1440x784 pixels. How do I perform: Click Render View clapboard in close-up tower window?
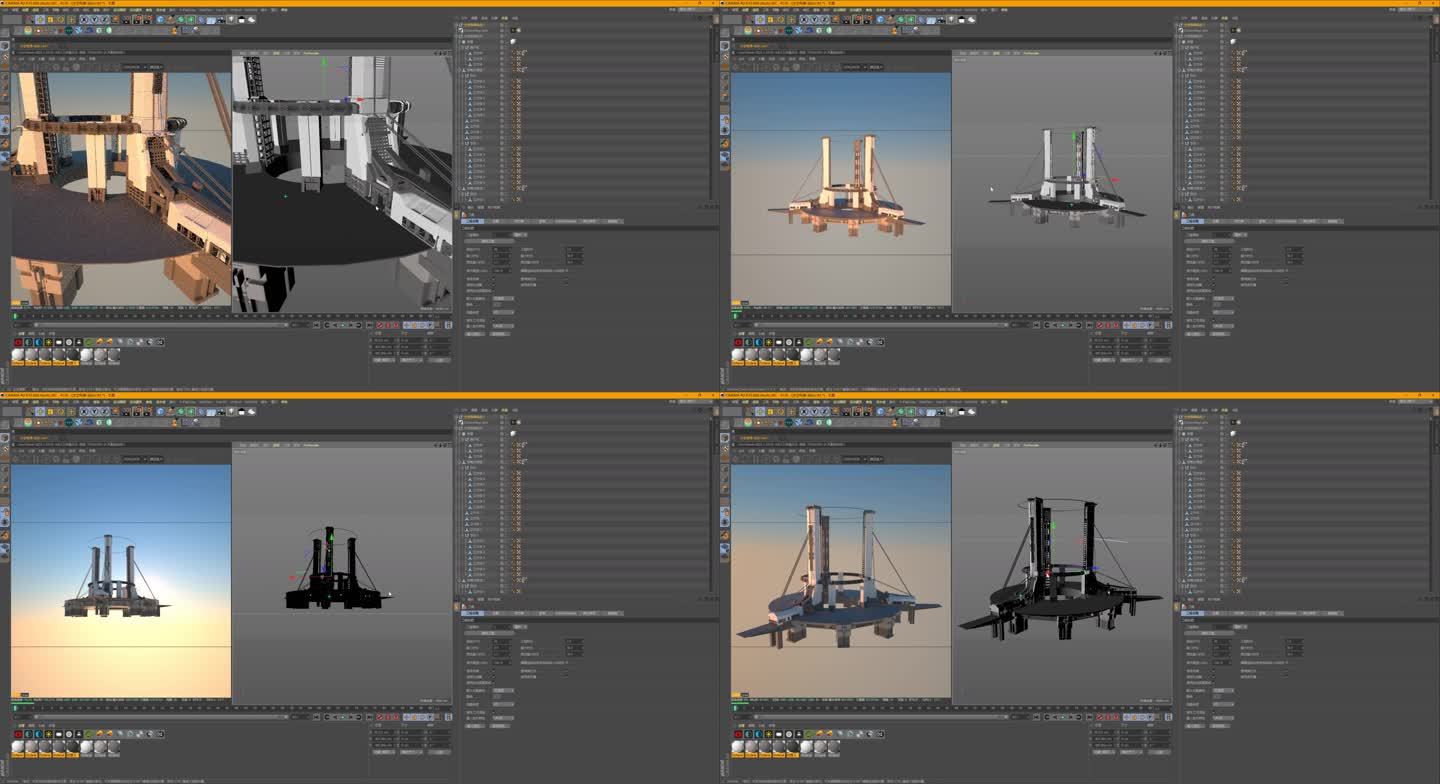[x=126, y=19]
